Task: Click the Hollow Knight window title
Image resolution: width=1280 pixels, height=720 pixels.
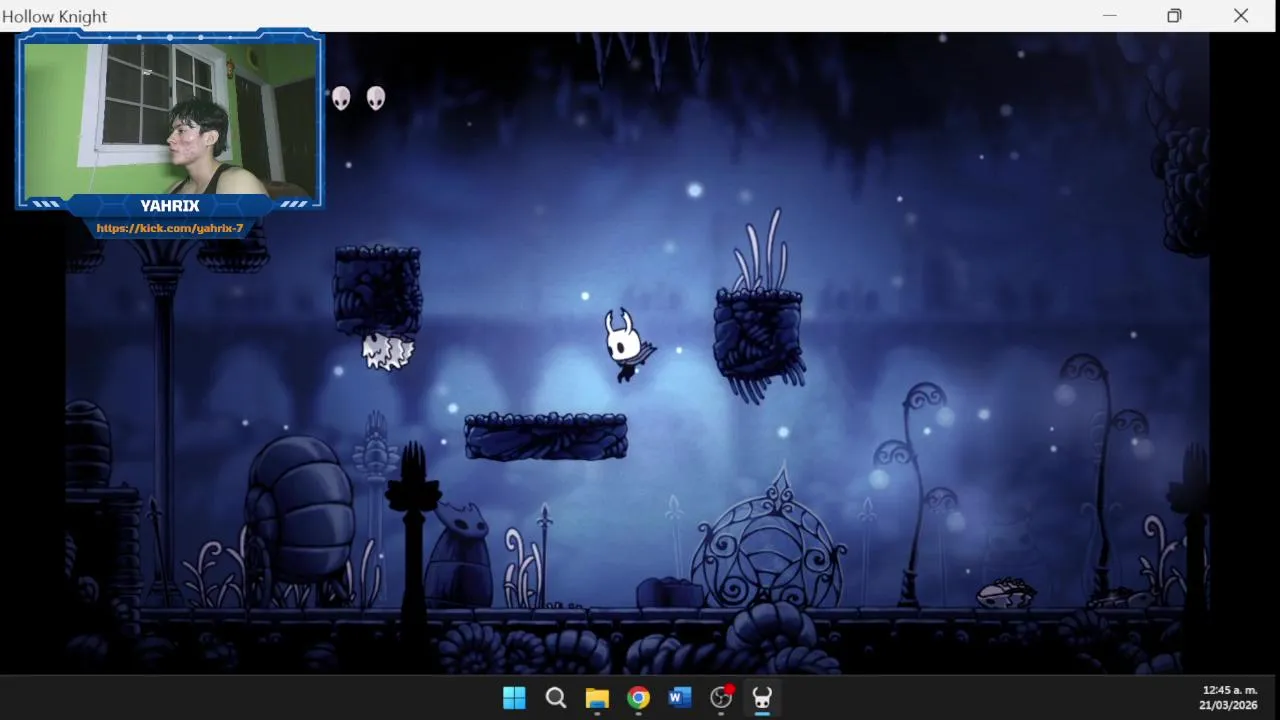Action: tap(55, 17)
